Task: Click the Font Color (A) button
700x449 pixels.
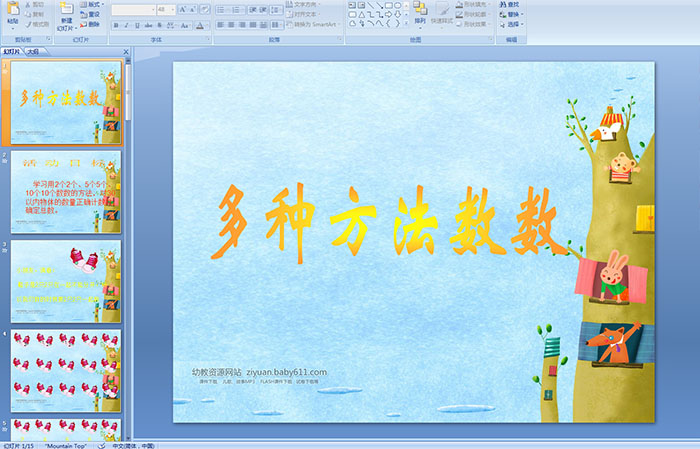Action: click(200, 25)
